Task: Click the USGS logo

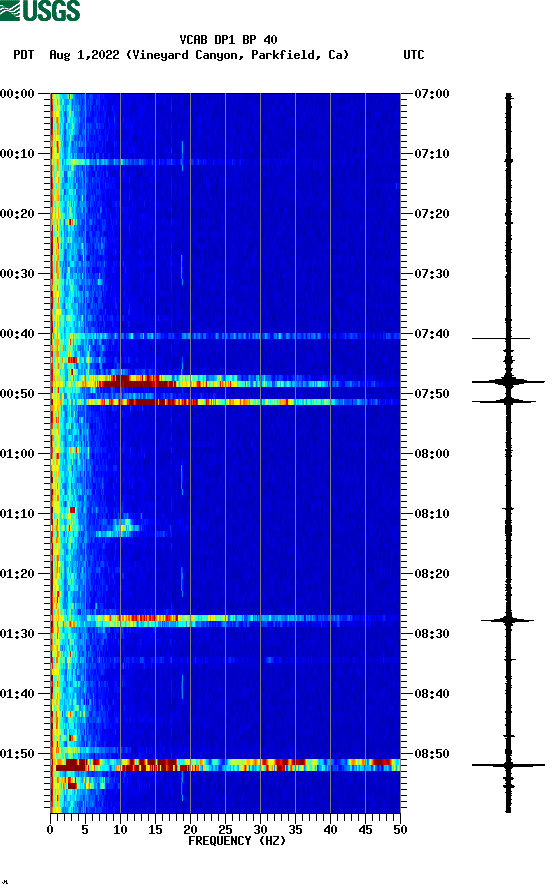Action: 40,10
